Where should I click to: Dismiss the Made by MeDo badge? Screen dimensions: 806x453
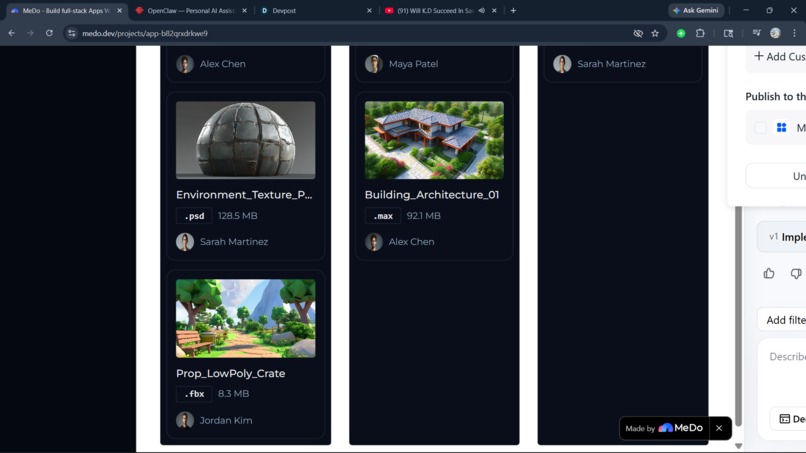[x=719, y=428]
